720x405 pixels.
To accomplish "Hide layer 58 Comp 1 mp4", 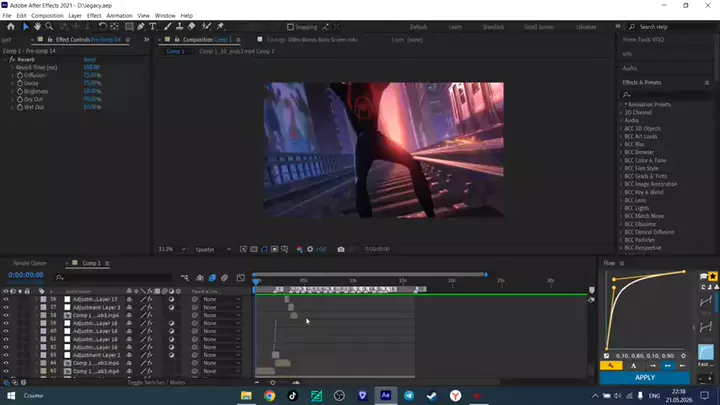I will [x=6, y=315].
